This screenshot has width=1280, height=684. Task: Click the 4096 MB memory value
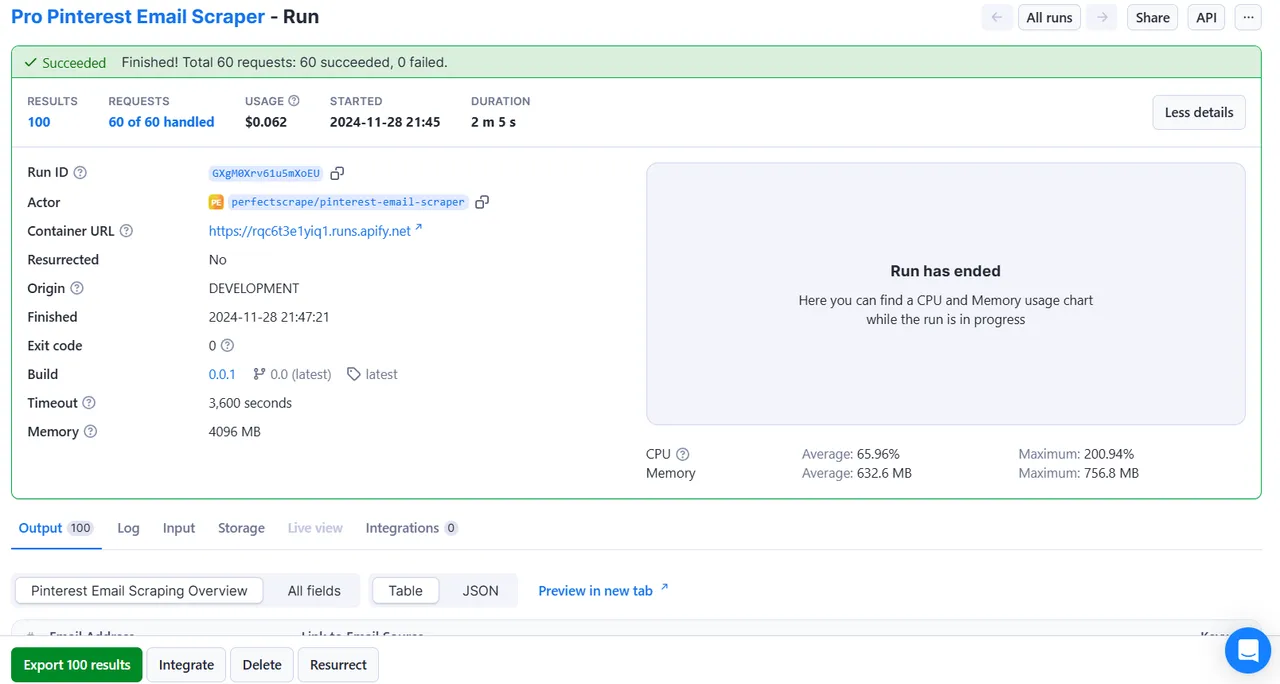click(x=235, y=432)
